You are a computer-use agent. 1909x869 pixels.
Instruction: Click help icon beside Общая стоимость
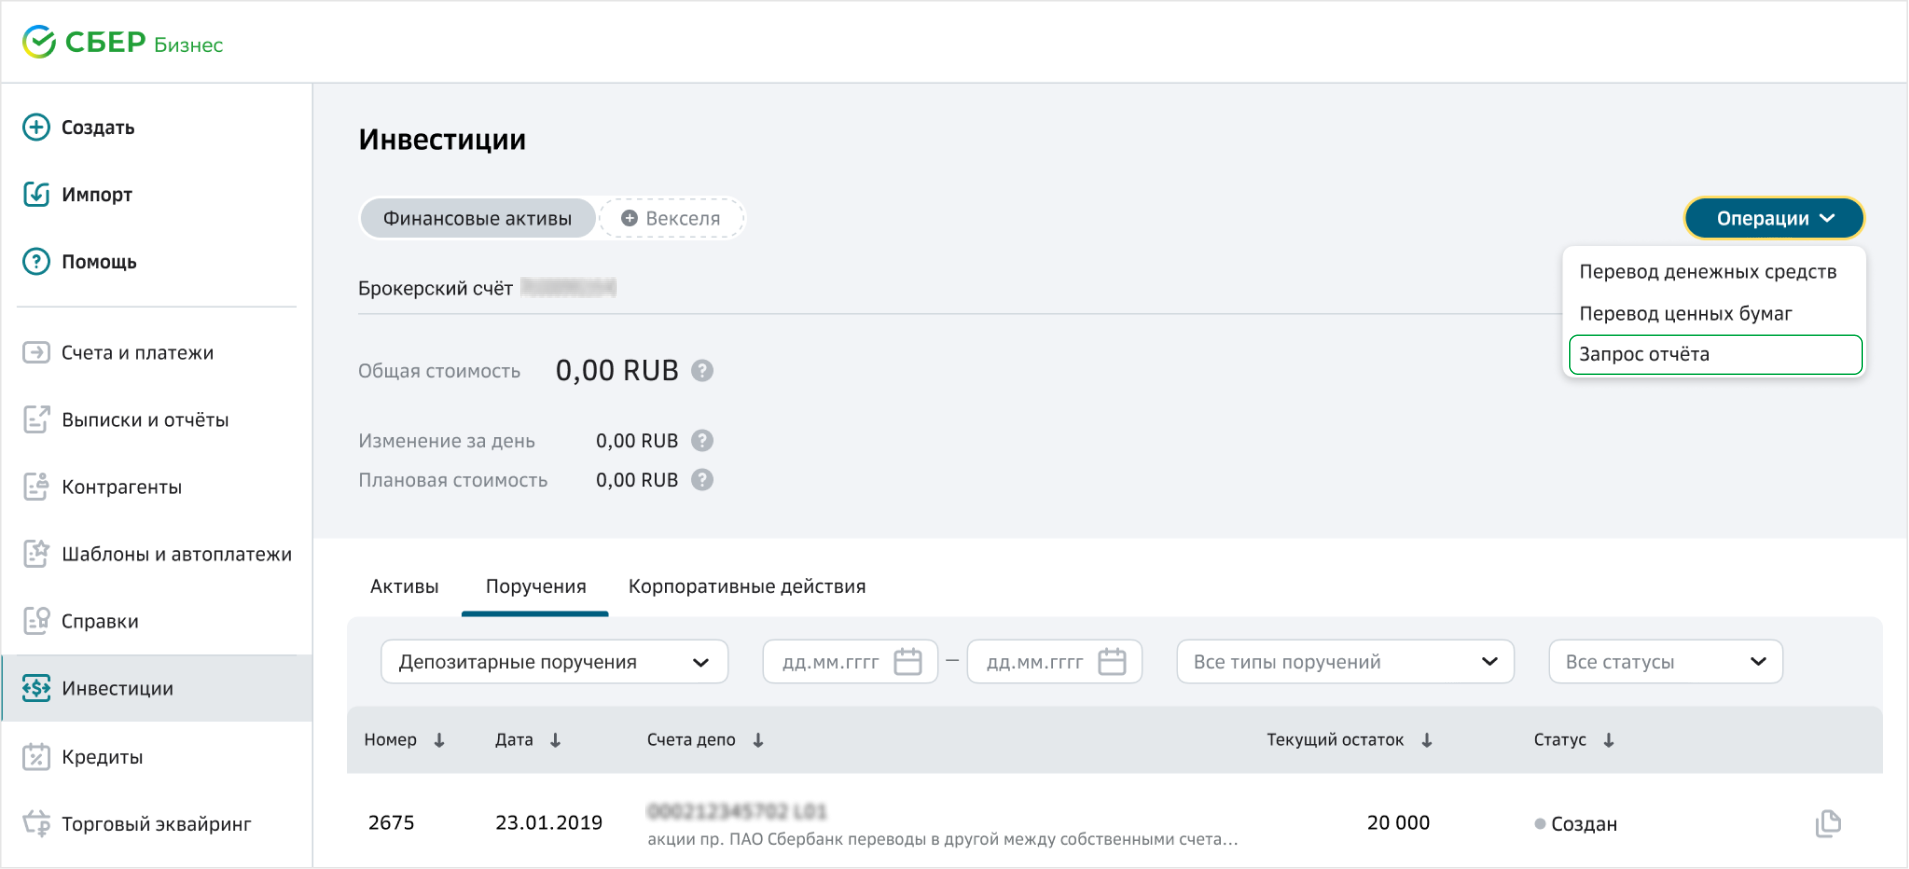pos(702,370)
